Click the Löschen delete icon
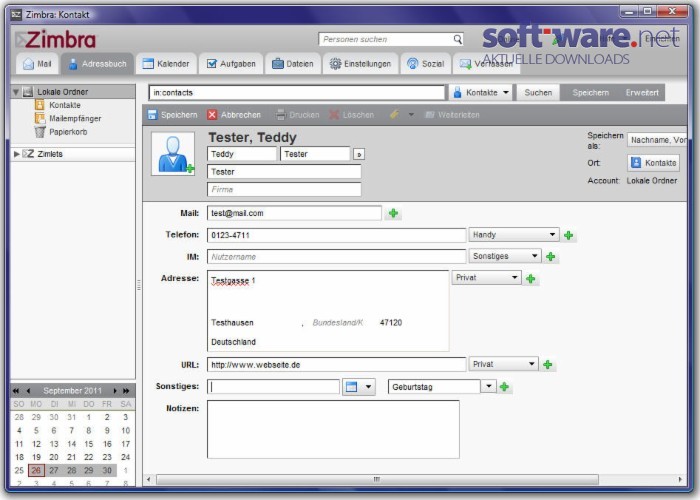The width and height of the screenshot is (700, 500). (x=334, y=115)
